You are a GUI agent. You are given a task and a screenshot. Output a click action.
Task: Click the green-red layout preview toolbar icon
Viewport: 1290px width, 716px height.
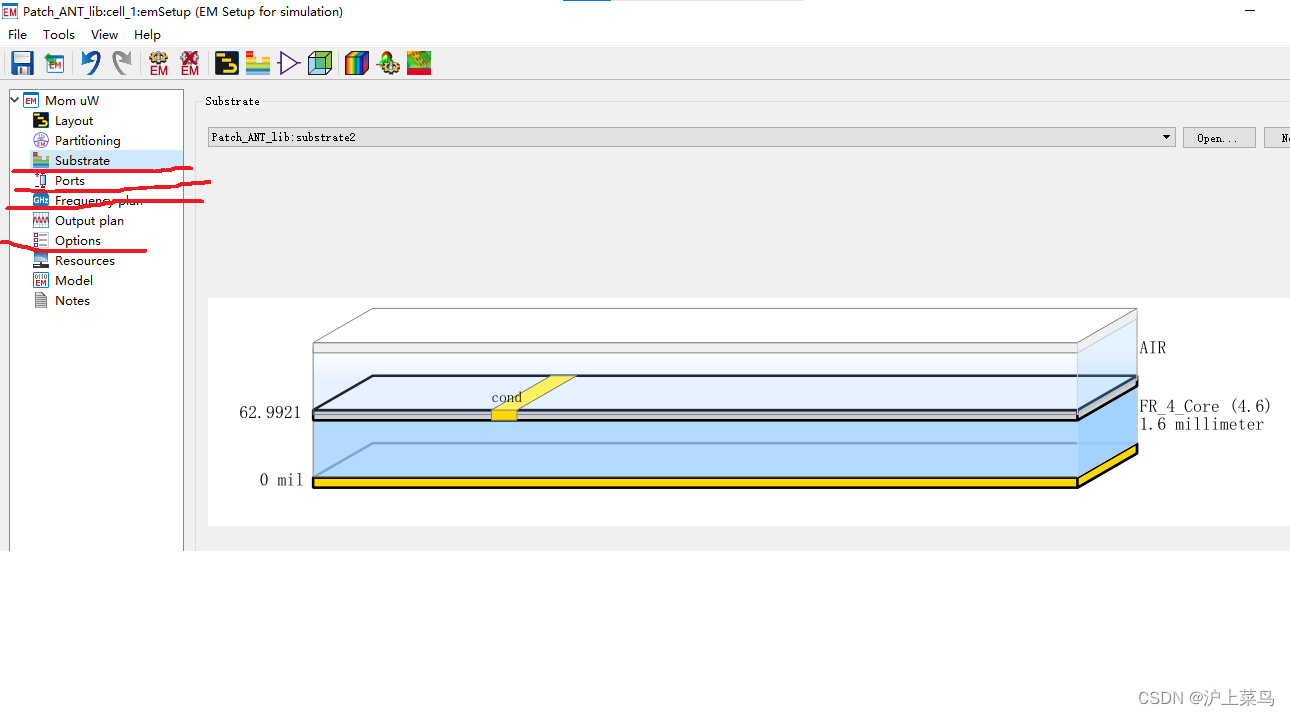[419, 64]
